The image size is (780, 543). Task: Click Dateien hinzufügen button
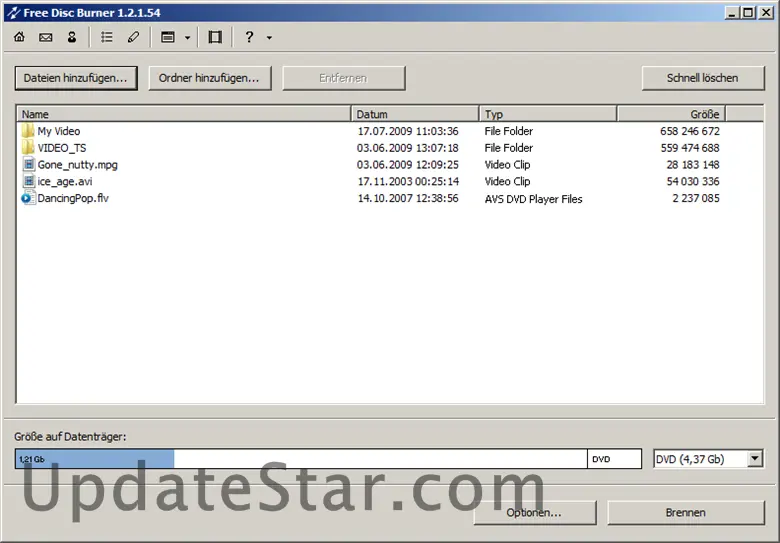click(76, 78)
